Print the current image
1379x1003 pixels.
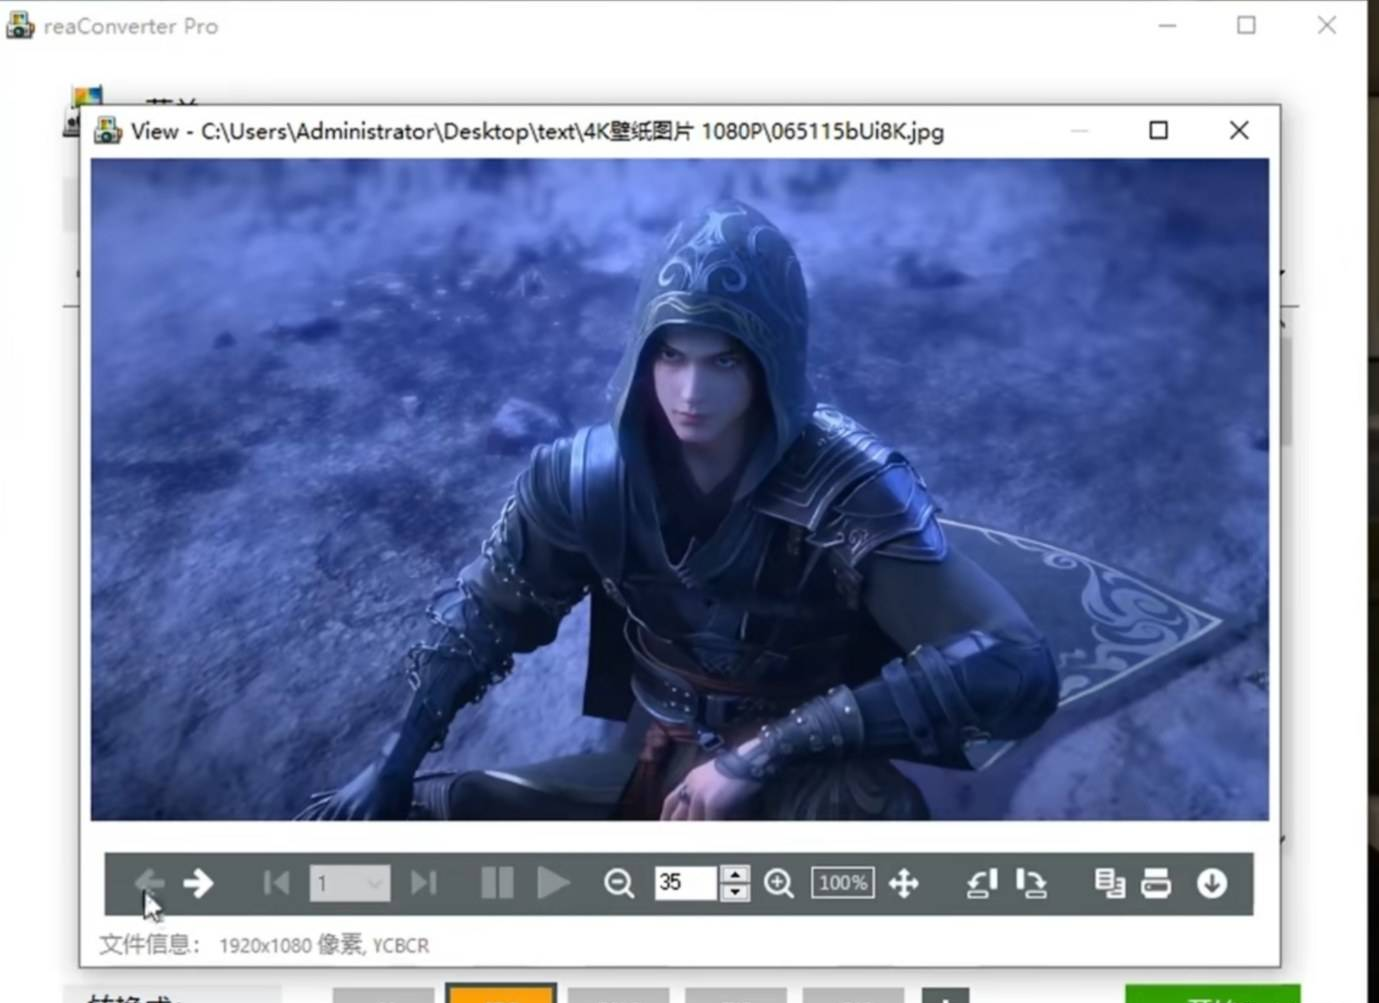1156,884
